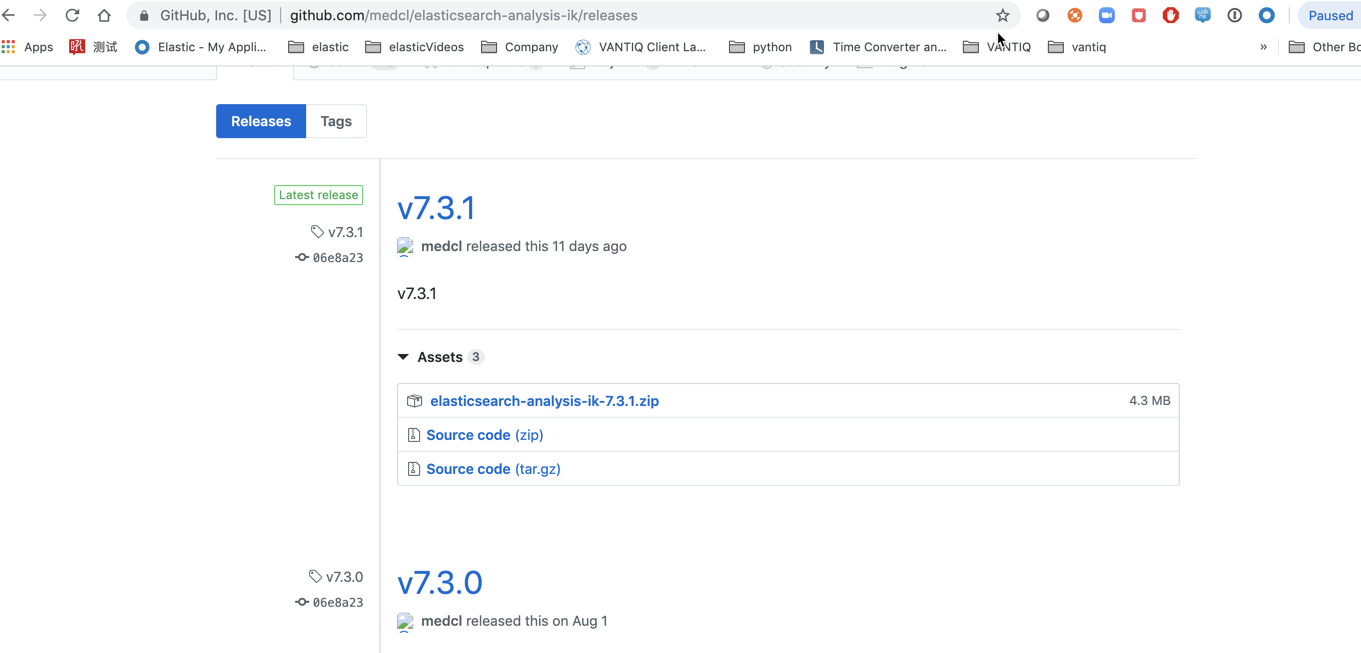Click the package icon beside the zip asset
Viewport: 1361px width, 653px height.
coord(414,401)
